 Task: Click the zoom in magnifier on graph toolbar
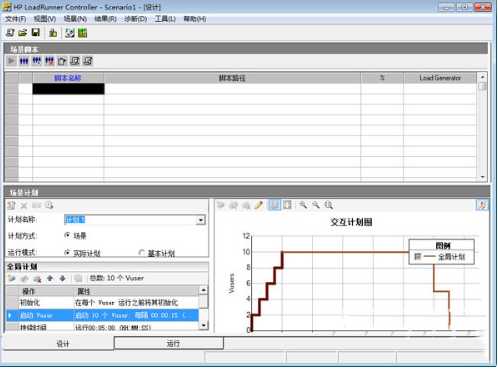303,205
